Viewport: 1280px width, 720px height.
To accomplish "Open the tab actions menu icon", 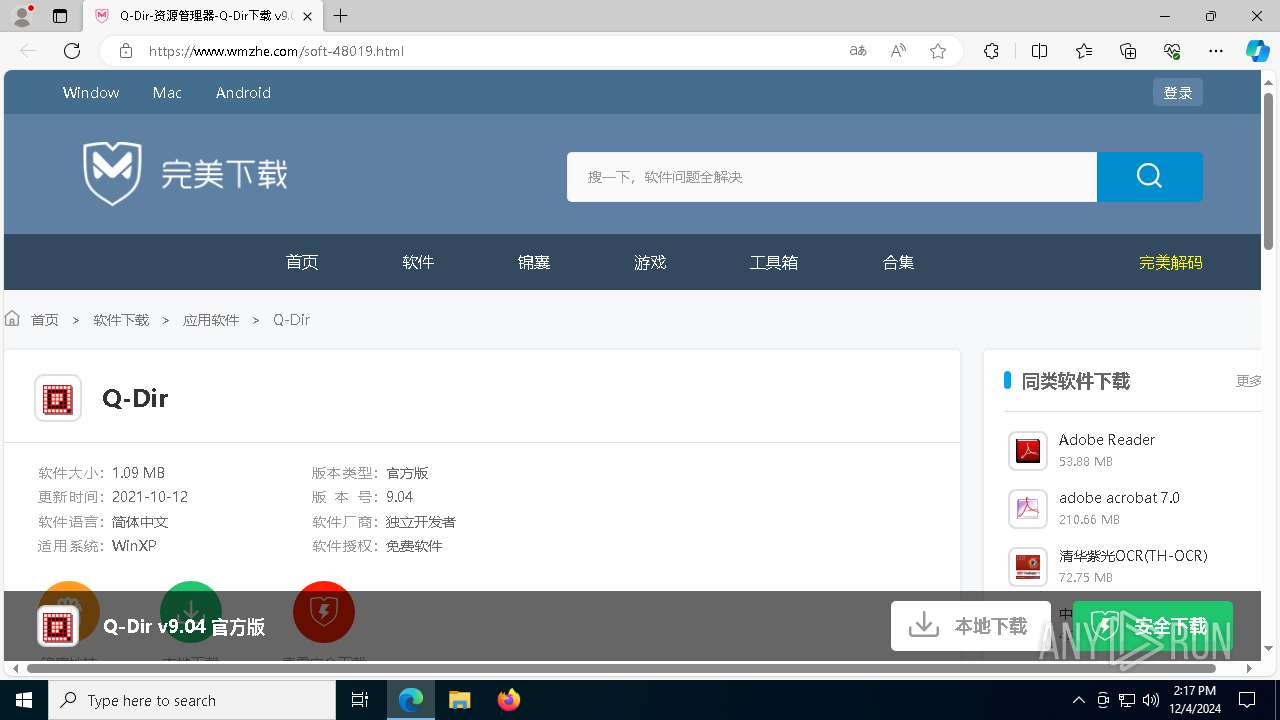I will coord(60,16).
